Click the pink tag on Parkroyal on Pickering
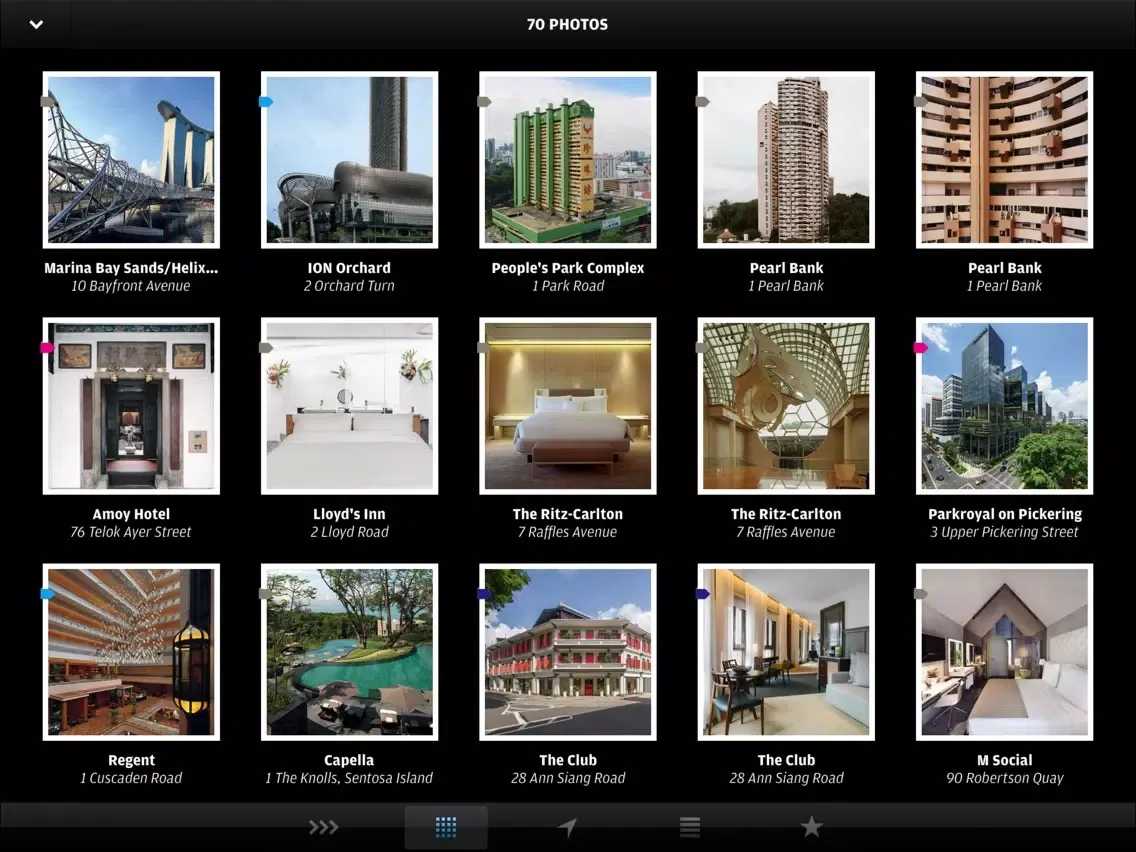This screenshot has width=1136, height=852. click(x=920, y=348)
